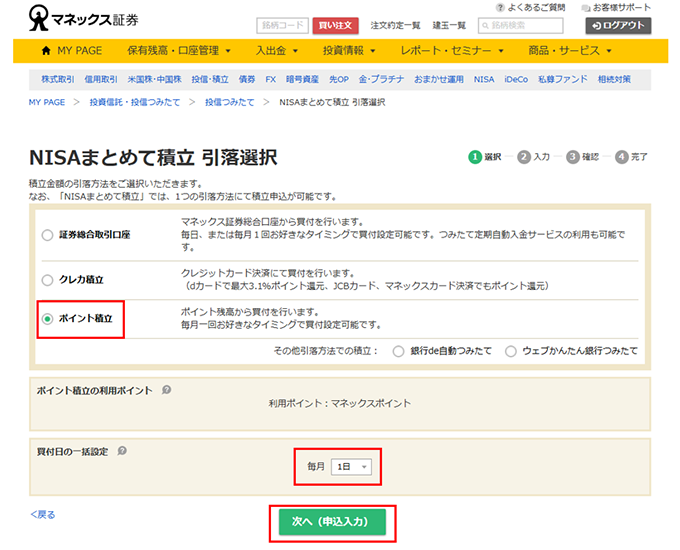The height and width of the screenshot is (550, 680).
Task: Click 投資信託・投信つみたて breadcrumb link
Action: point(135,102)
